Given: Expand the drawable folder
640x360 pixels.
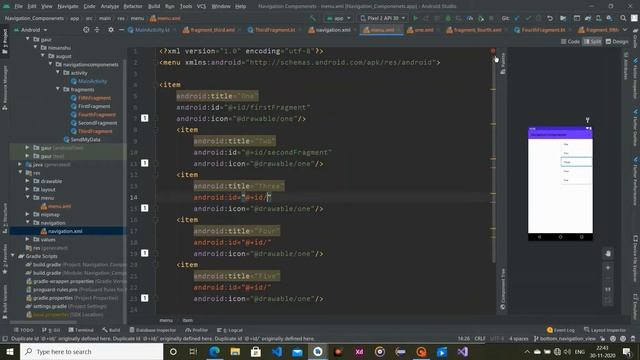Looking at the screenshot, I should pyautogui.click(x=27, y=181).
